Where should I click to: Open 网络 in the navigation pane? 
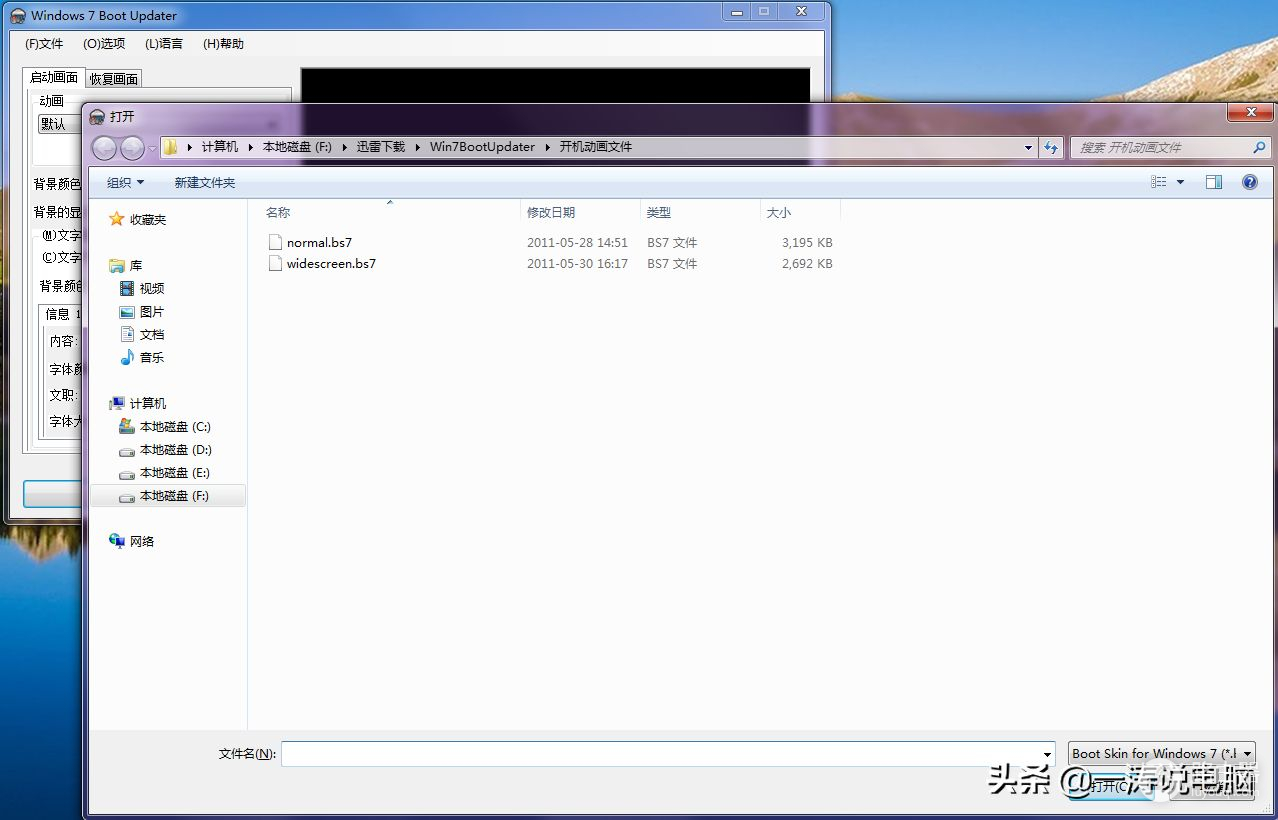tap(142, 542)
